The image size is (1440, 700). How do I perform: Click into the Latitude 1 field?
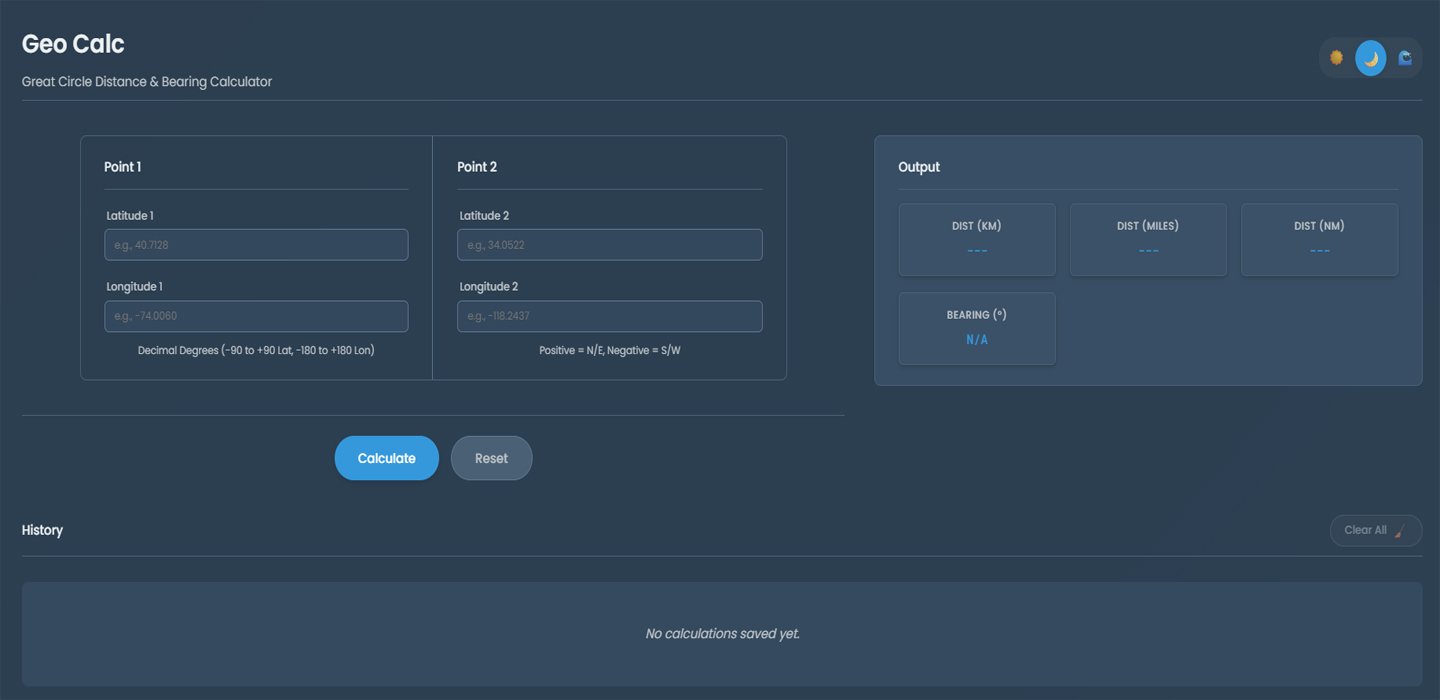click(x=256, y=245)
